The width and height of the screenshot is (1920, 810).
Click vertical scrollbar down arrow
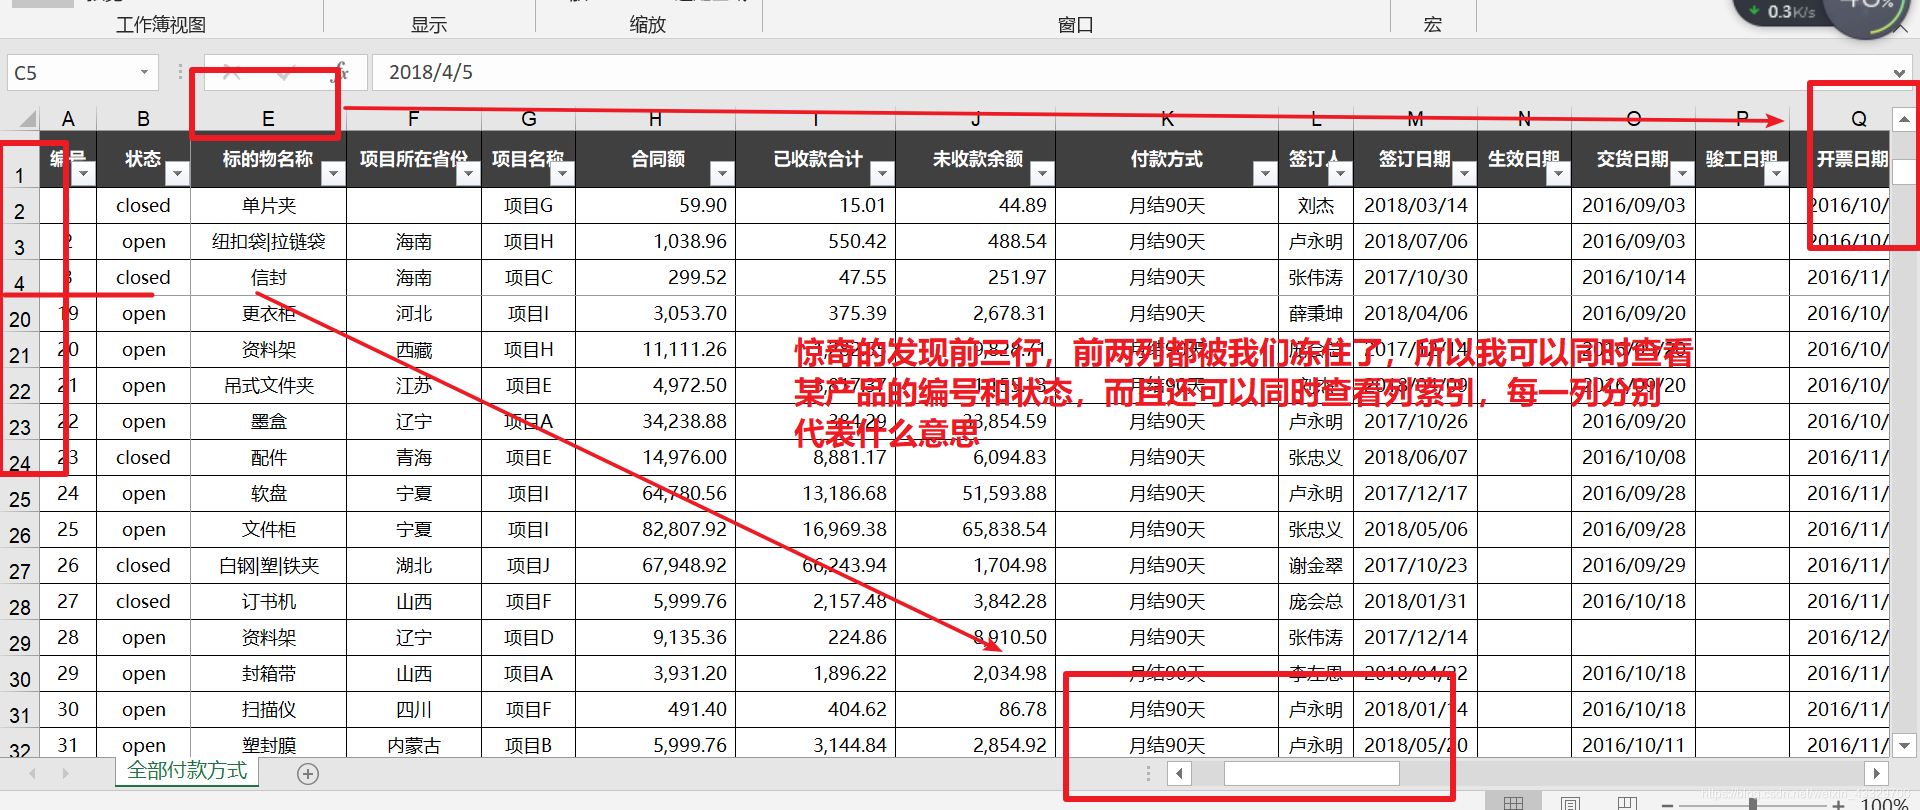coord(1904,745)
